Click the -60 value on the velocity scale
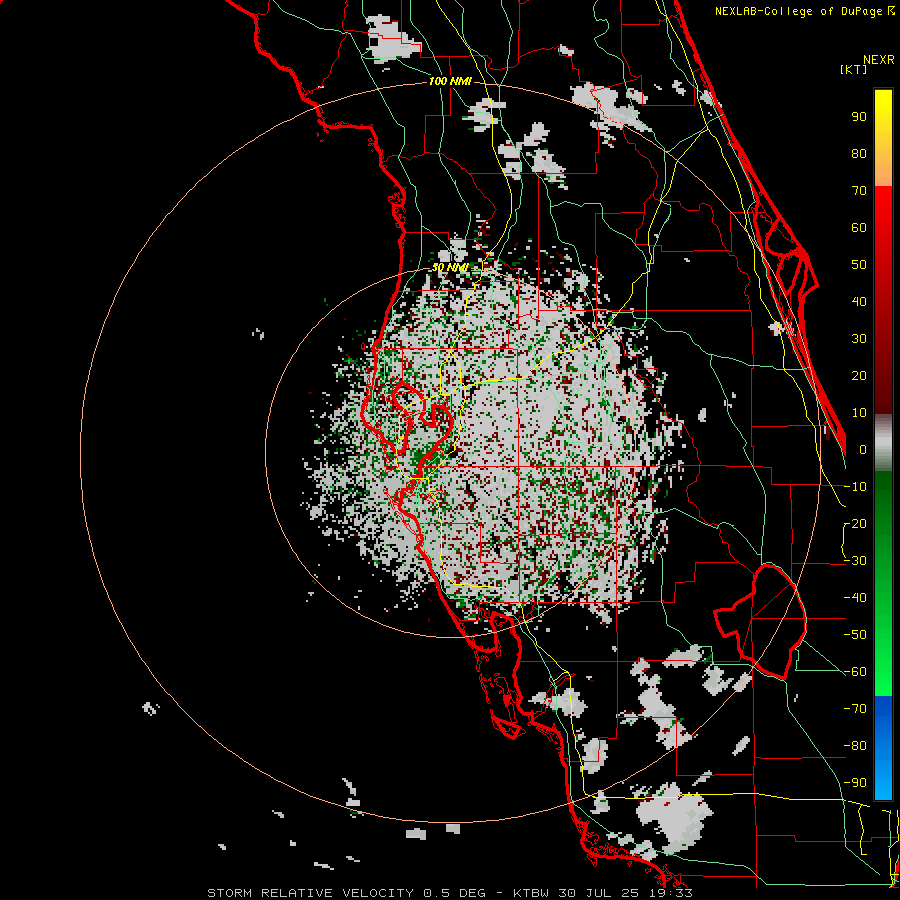This screenshot has width=900, height=900. pos(855,672)
